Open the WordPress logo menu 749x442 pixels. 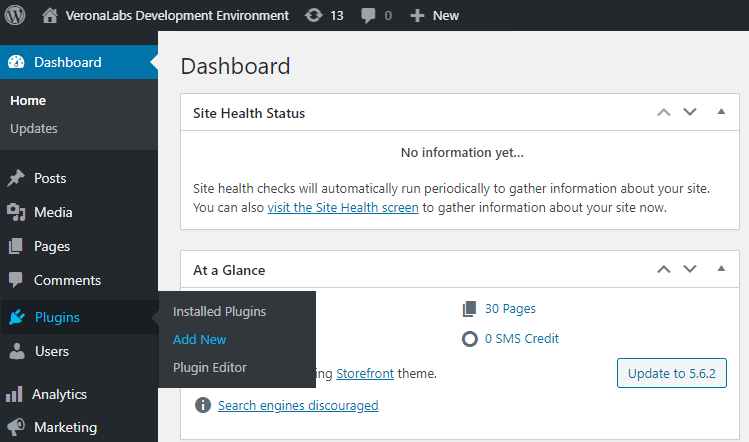point(15,15)
